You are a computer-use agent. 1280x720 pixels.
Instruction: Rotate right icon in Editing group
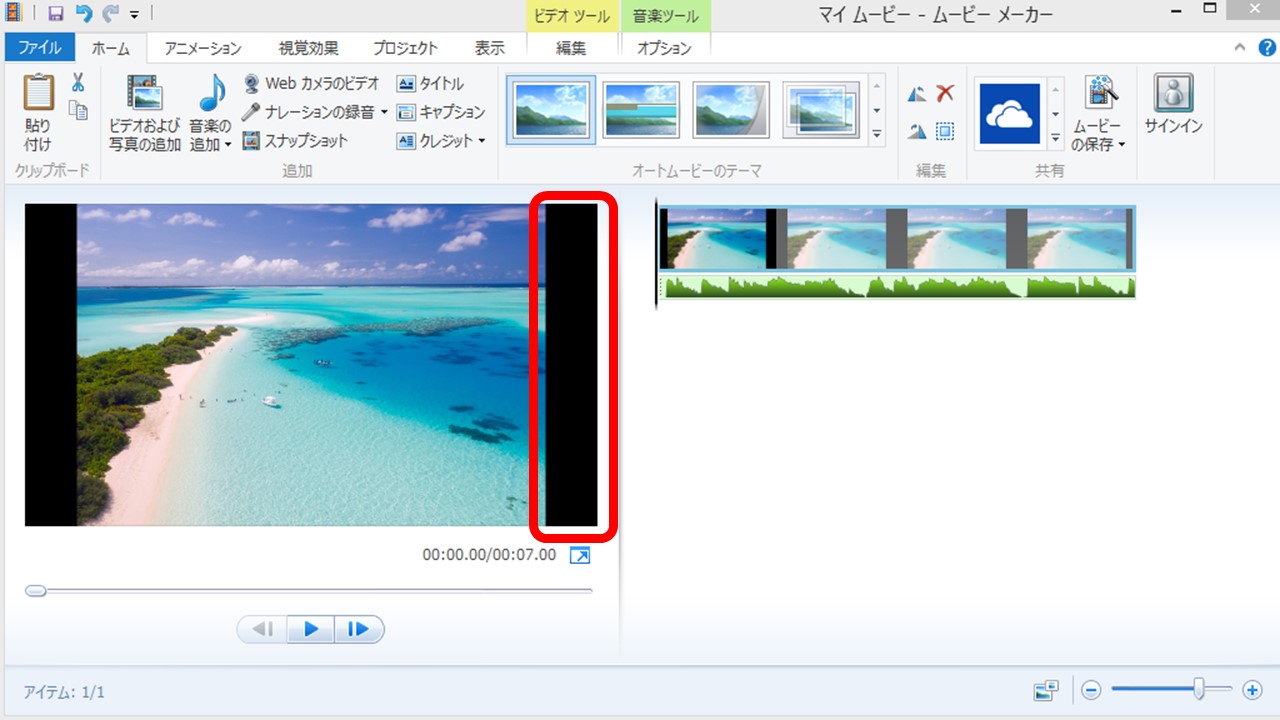pos(917,132)
